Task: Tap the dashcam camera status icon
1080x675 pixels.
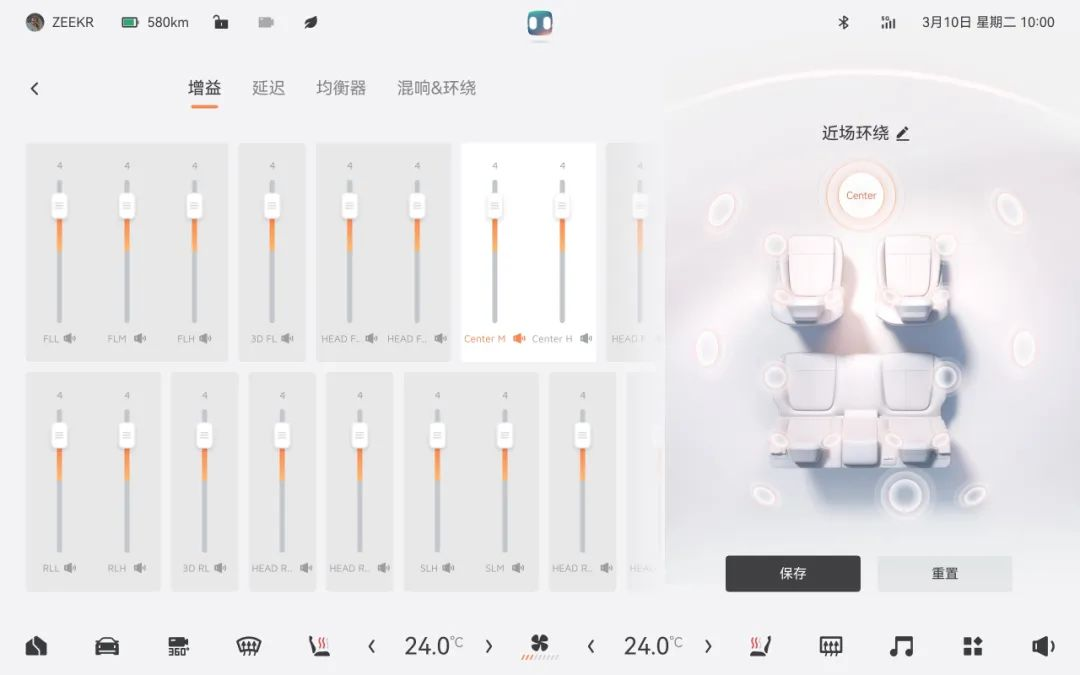Action: pyautogui.click(x=266, y=23)
